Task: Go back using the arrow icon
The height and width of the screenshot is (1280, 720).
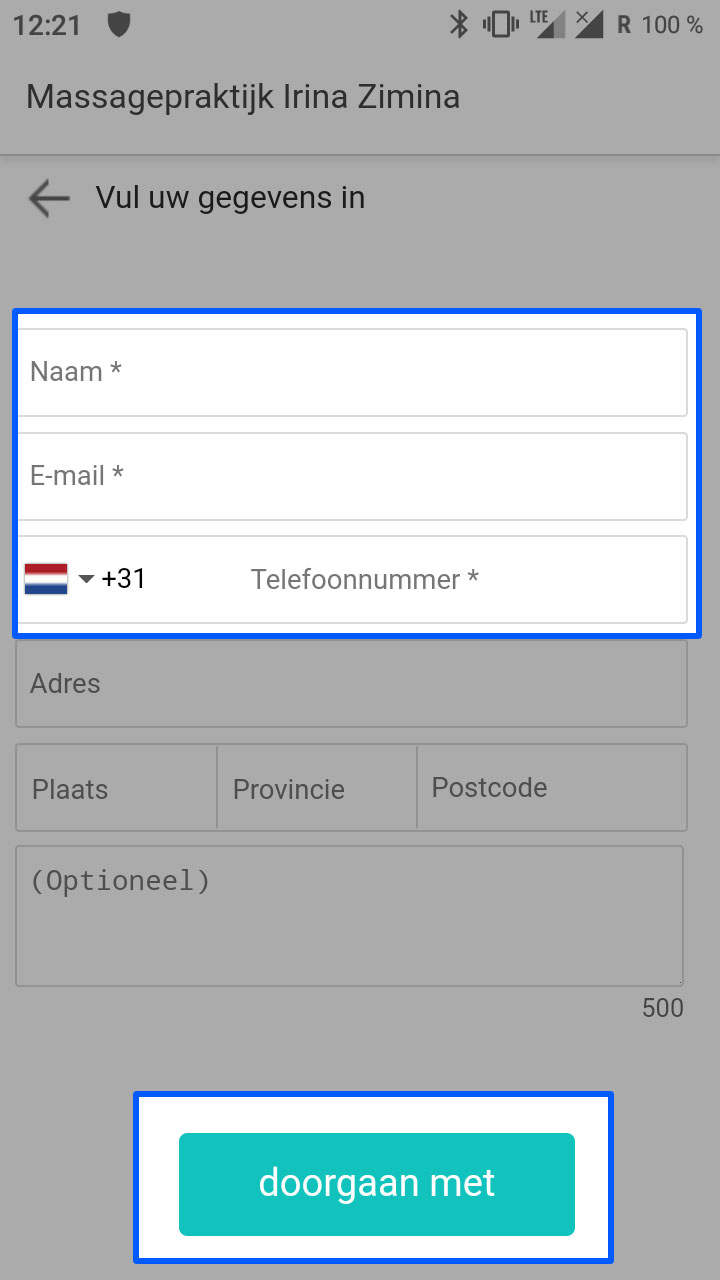Action: point(49,198)
